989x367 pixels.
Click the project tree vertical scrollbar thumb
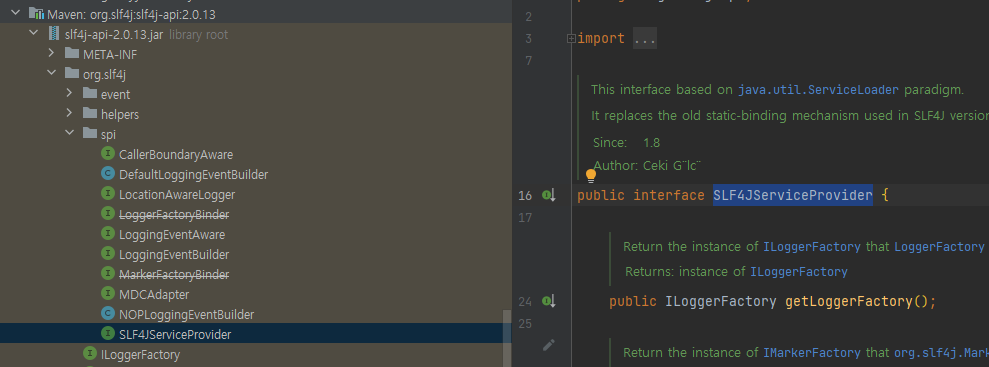point(507,338)
